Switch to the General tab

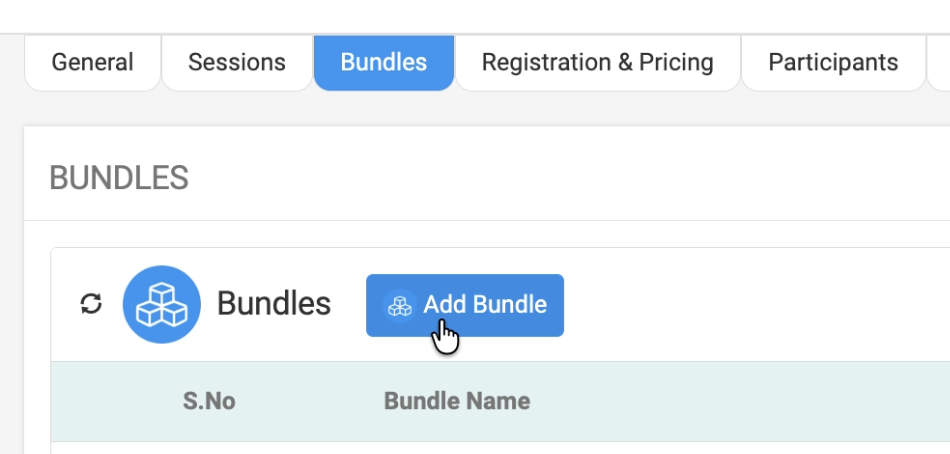pyautogui.click(x=92, y=62)
